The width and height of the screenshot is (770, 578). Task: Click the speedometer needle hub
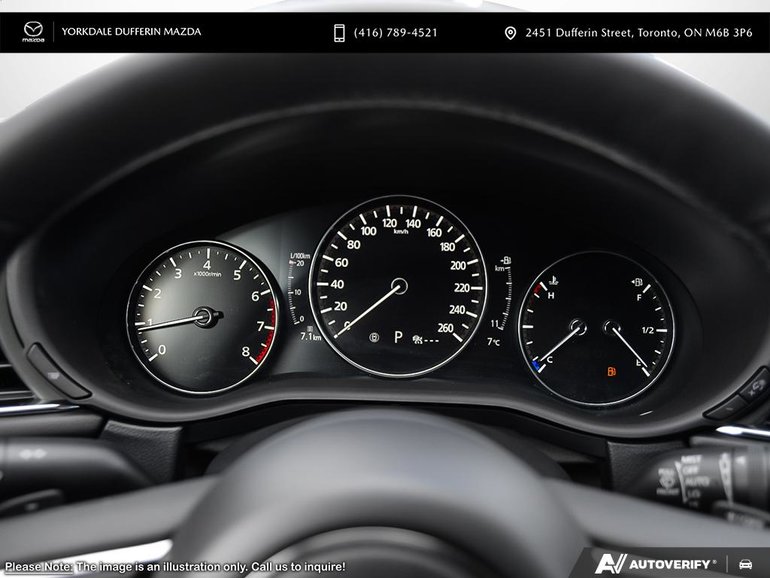coord(399,286)
